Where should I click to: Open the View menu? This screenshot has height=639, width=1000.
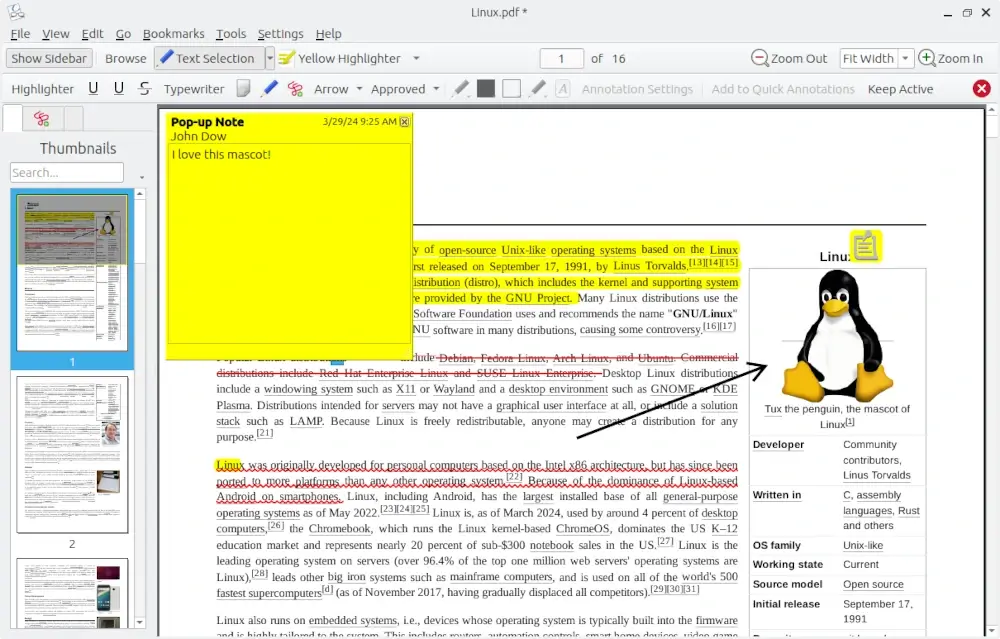[x=55, y=34]
